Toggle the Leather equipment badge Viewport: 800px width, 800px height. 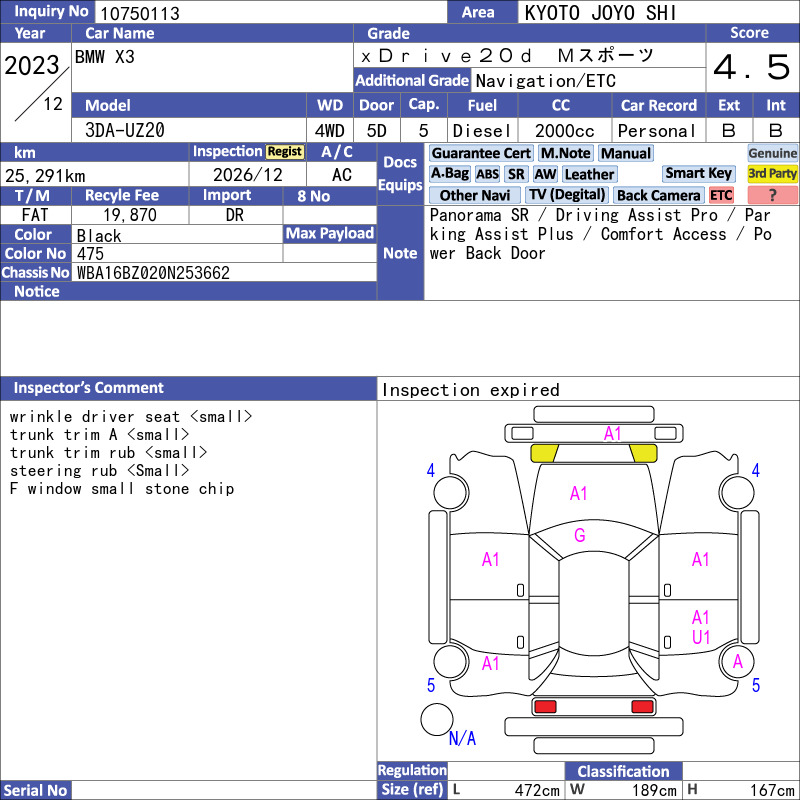coord(589,174)
